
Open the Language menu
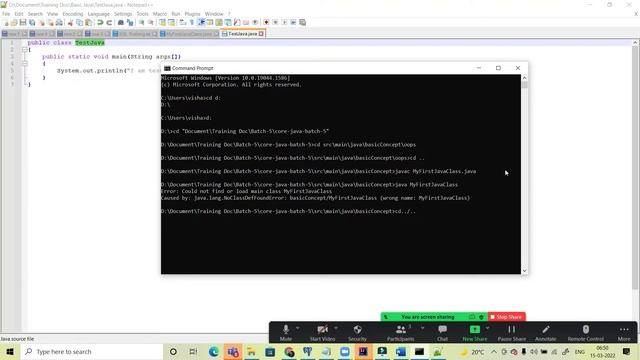[98, 14]
